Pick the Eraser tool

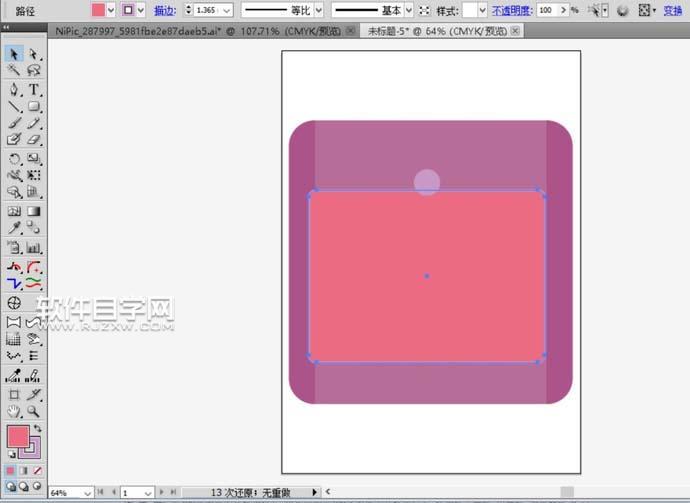coord(34,140)
